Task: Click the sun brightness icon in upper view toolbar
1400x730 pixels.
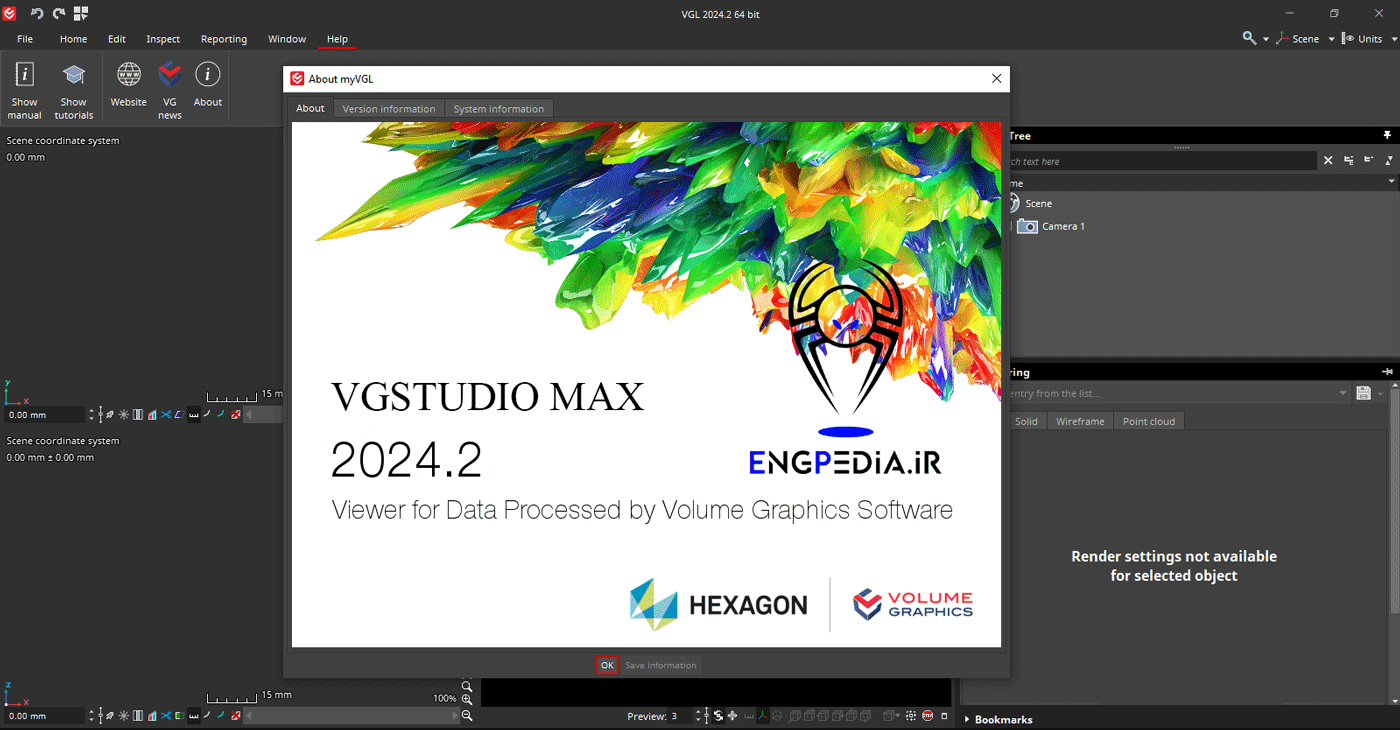Action: 123,414
